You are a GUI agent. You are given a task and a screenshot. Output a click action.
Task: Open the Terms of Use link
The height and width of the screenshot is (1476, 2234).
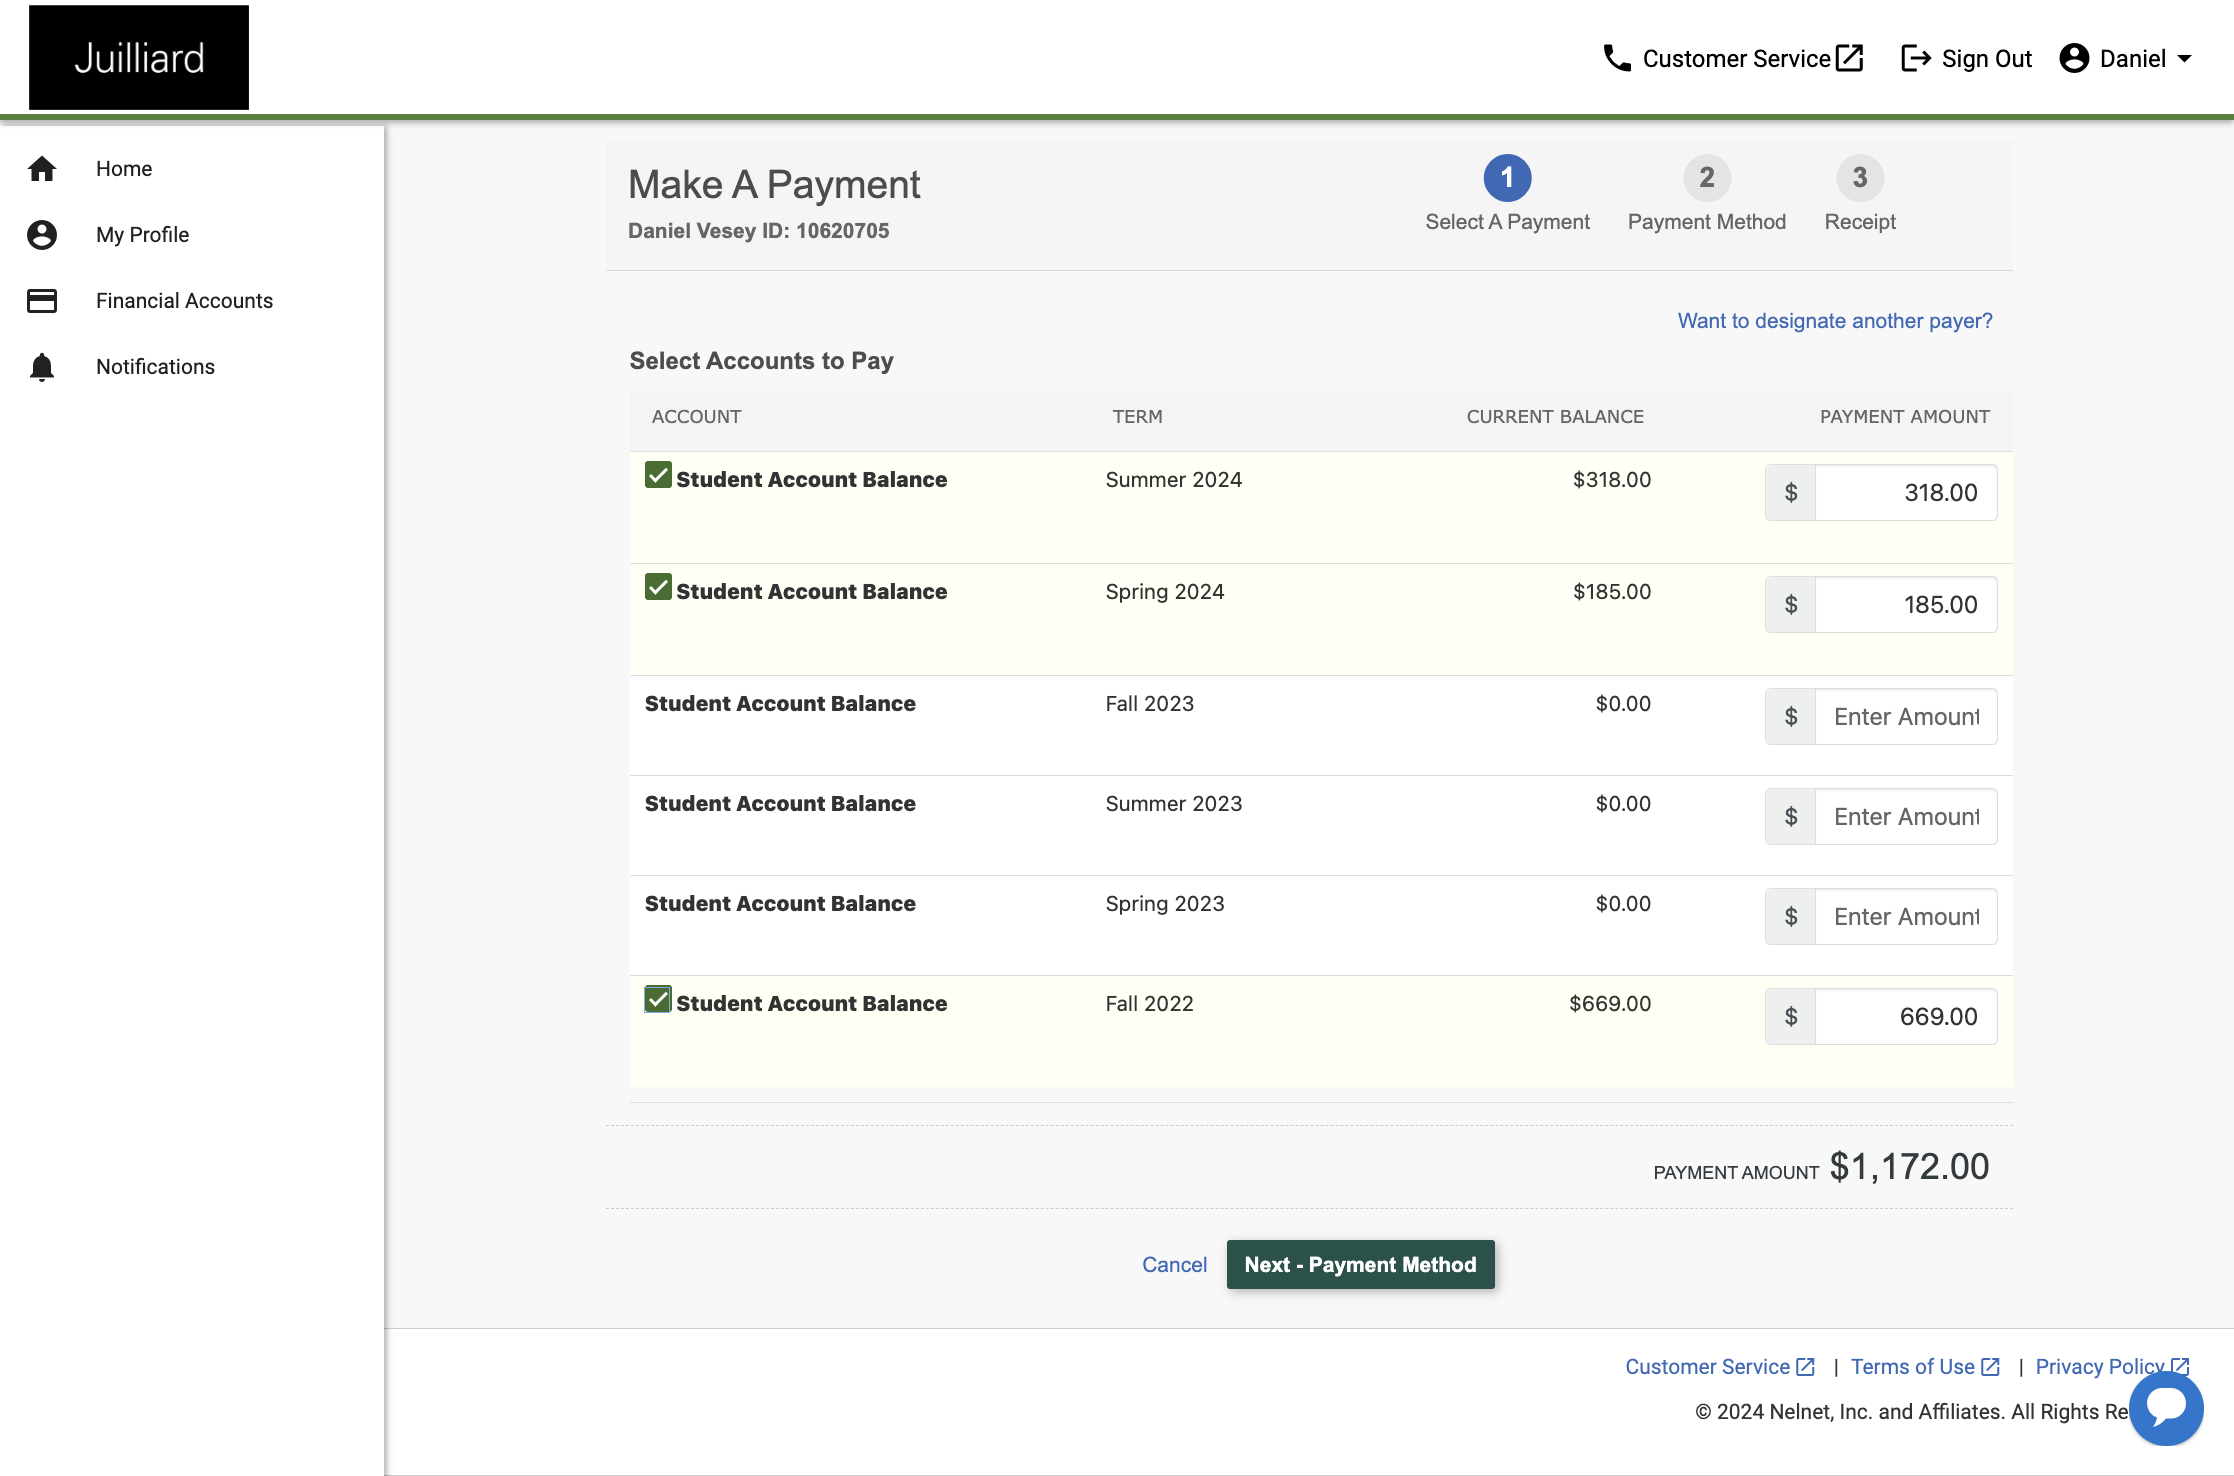click(1925, 1367)
